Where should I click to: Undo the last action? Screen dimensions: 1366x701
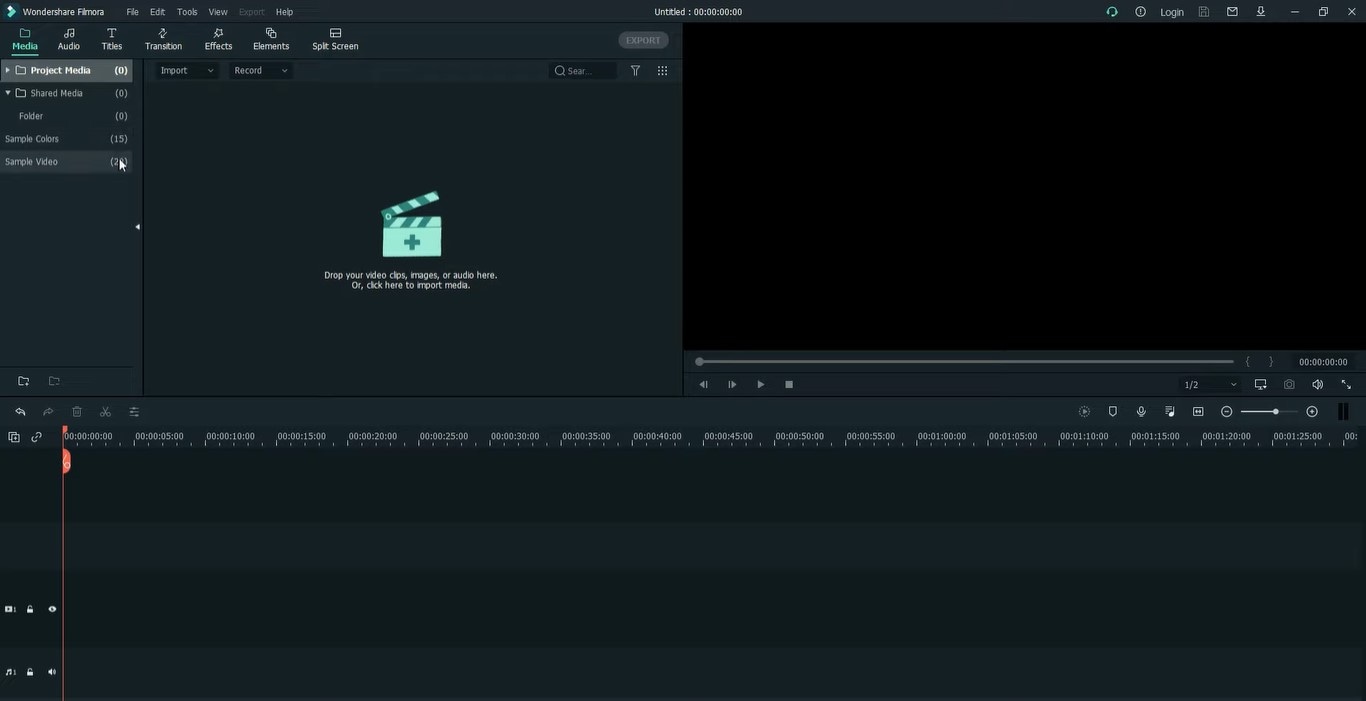pyautogui.click(x=20, y=412)
